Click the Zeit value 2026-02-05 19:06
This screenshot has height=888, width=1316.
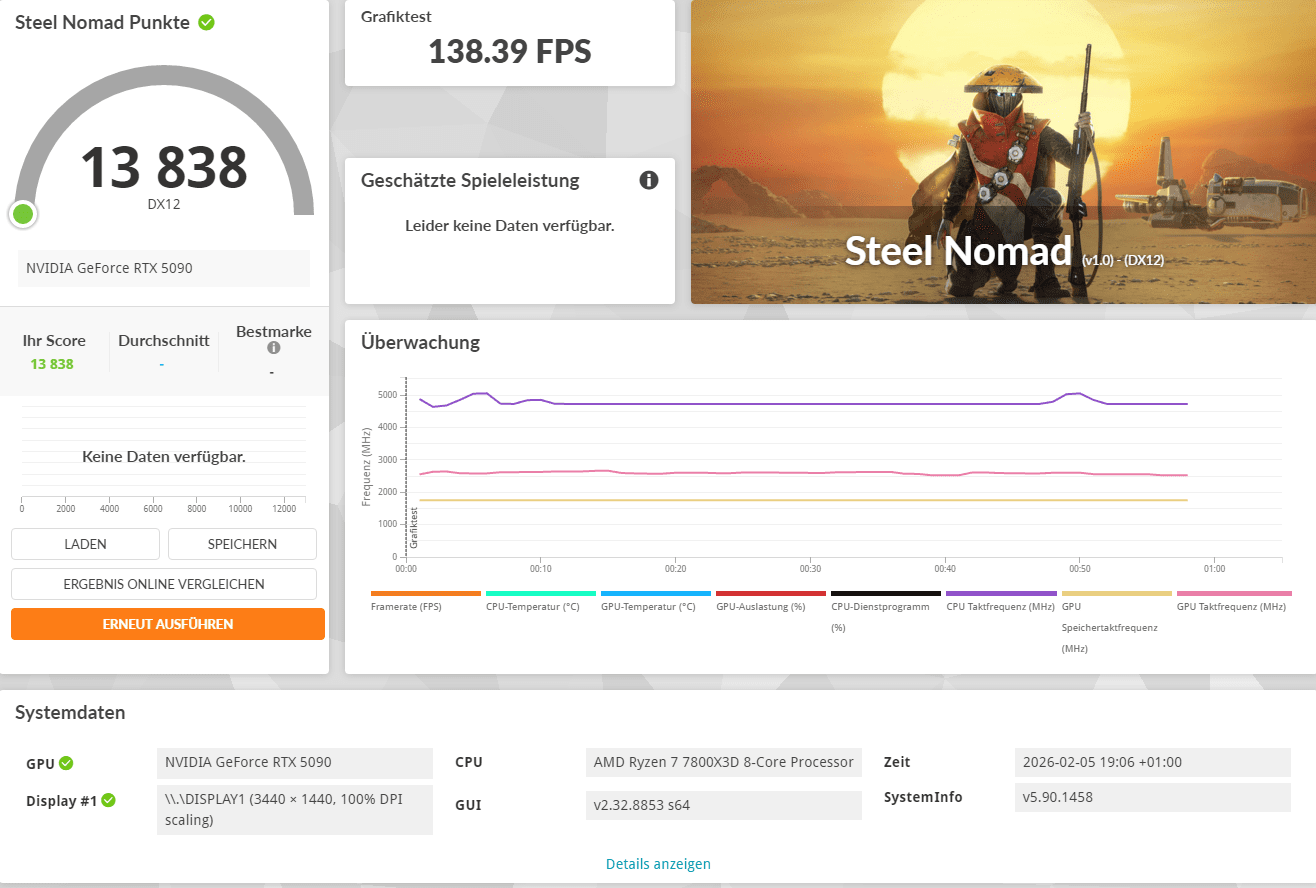pyautogui.click(x=1152, y=763)
